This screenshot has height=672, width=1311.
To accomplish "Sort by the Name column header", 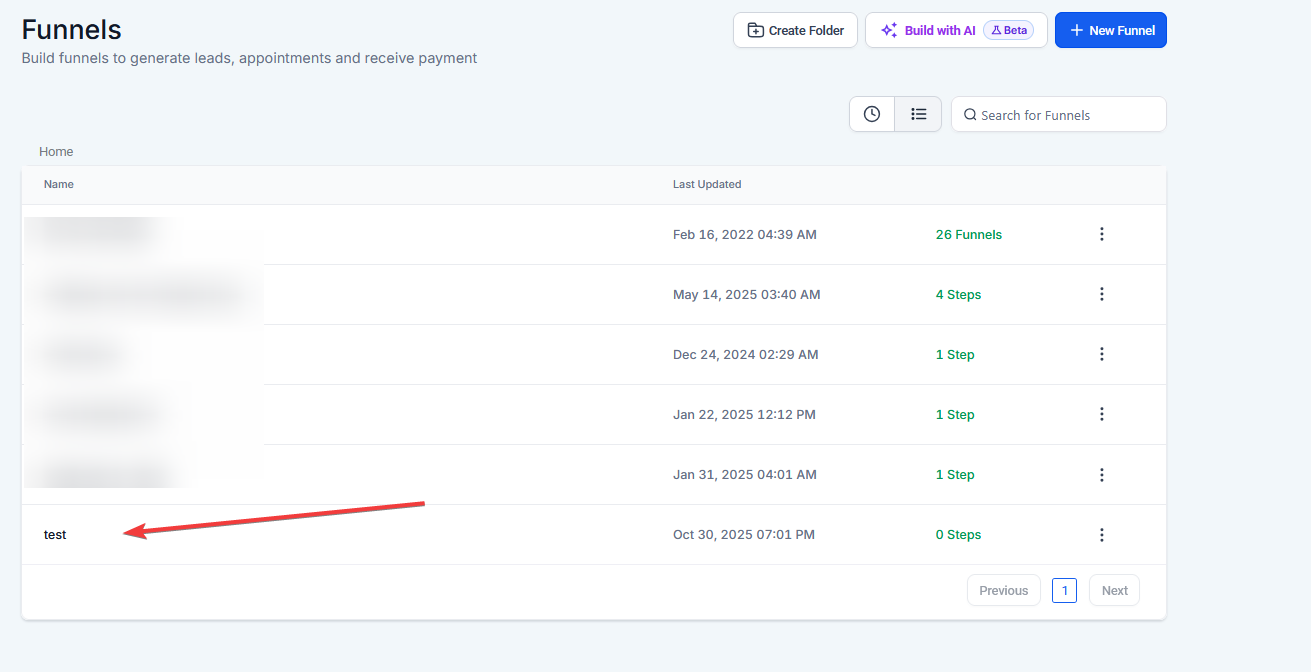I will [x=59, y=184].
